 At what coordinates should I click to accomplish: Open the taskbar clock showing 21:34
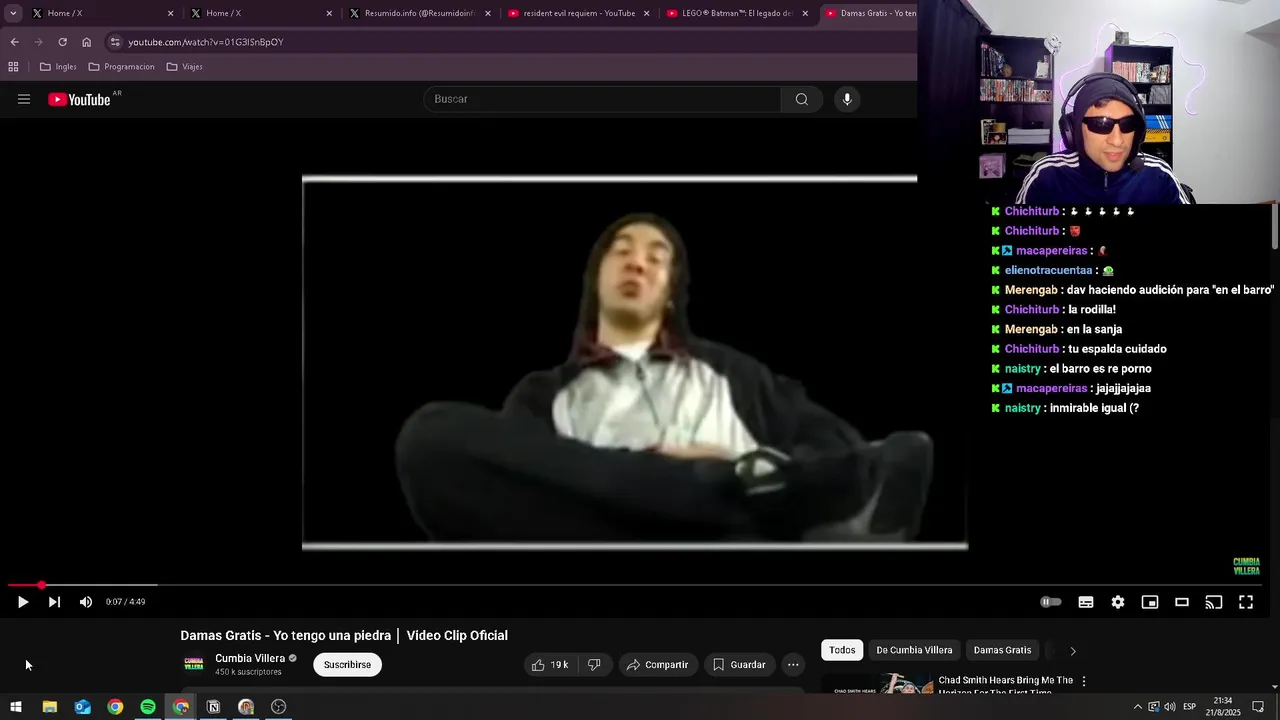point(1223,707)
